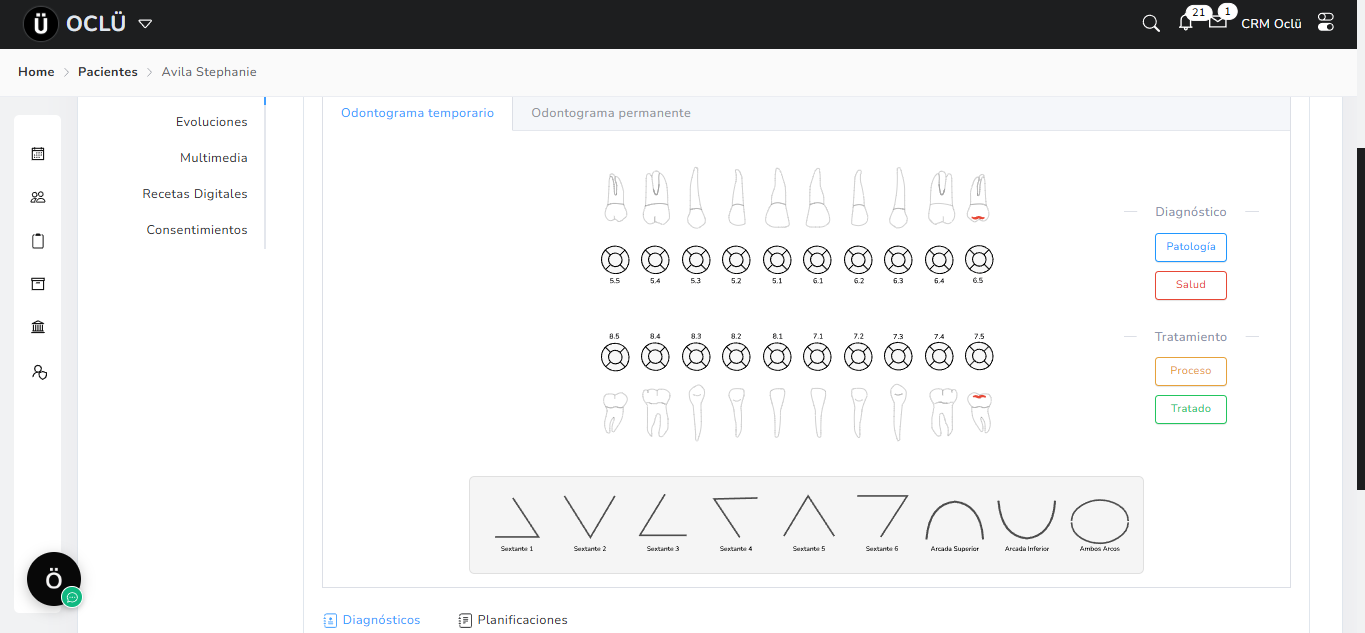Open the clipboard sidebar icon
Image resolution: width=1365 pixels, height=633 pixels.
click(x=38, y=241)
